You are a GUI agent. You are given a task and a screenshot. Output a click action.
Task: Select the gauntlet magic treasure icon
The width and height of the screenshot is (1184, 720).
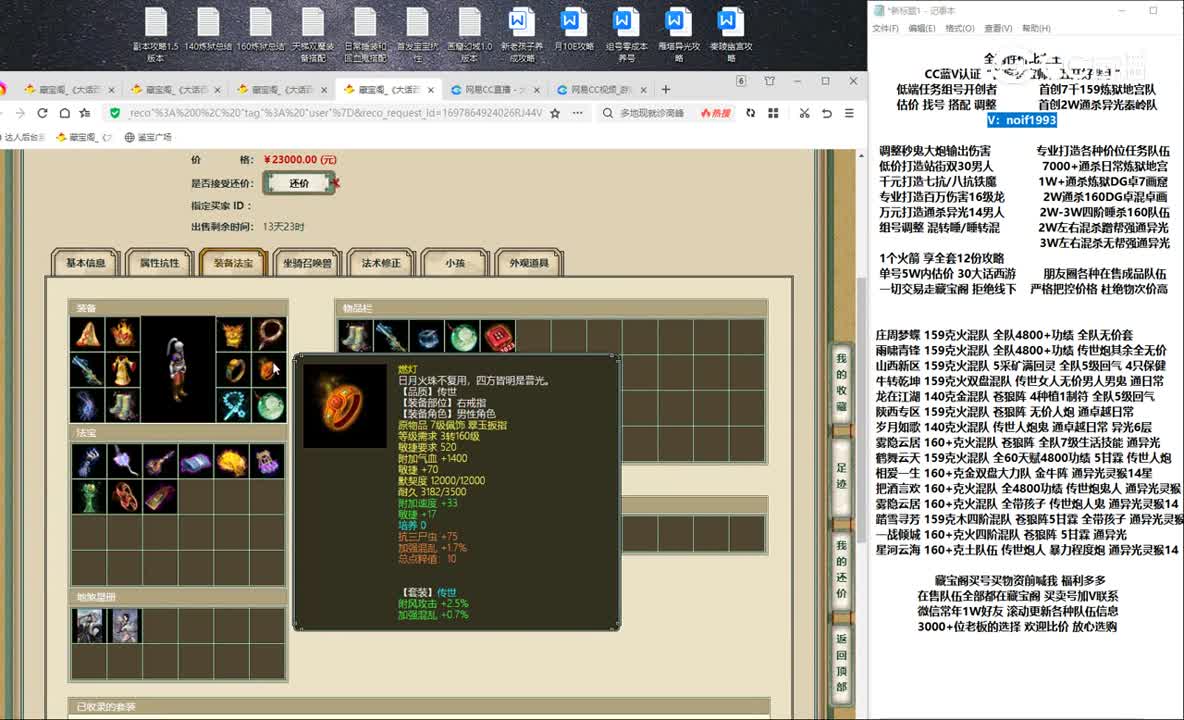89,461
